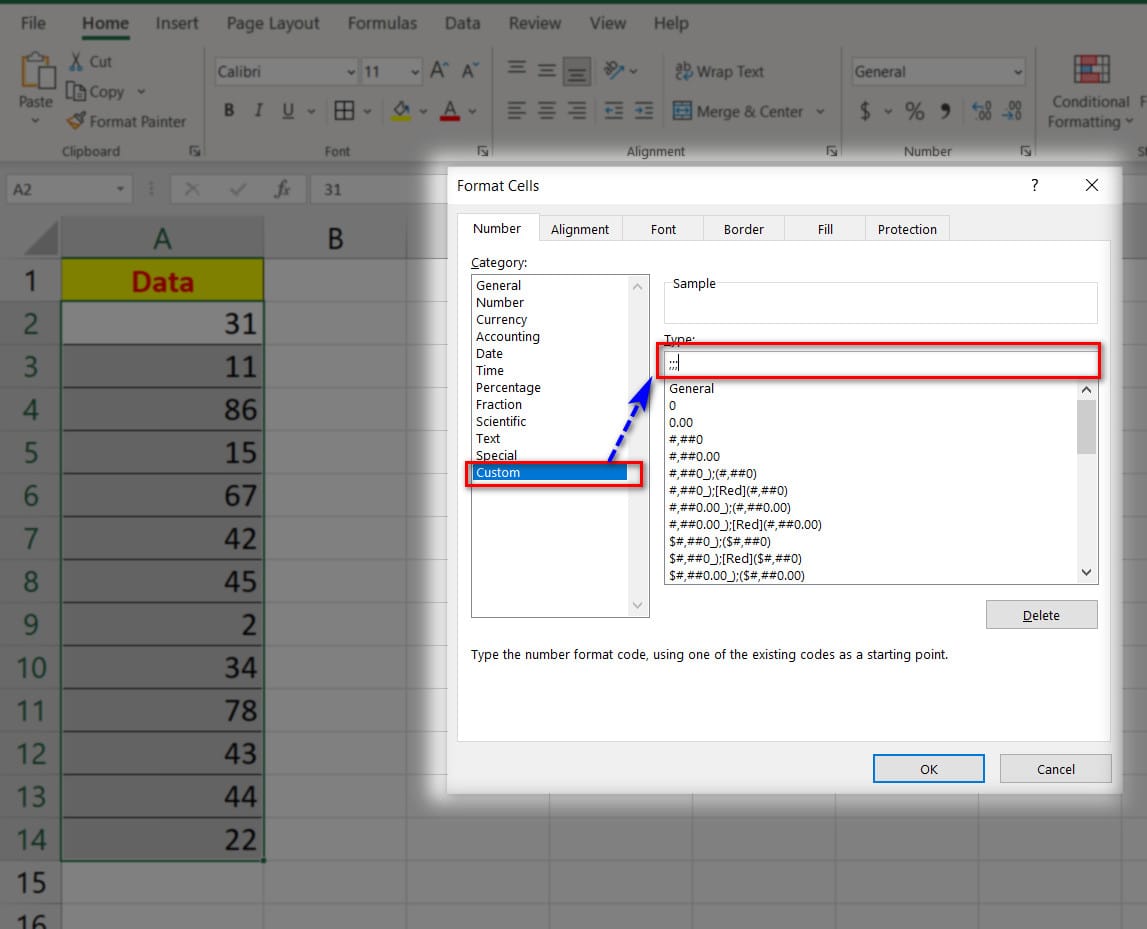Image resolution: width=1147 pixels, height=929 pixels.
Task: Open the number format General dropdown
Action: (x=1020, y=71)
